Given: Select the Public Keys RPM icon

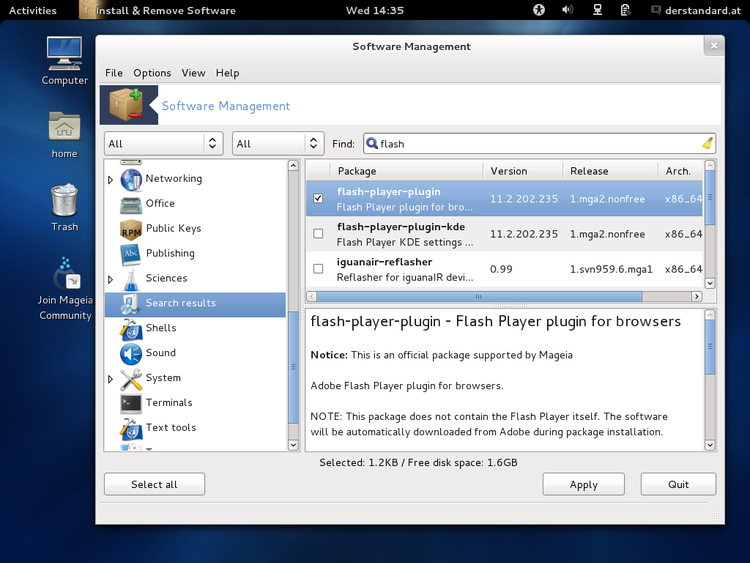Looking at the screenshot, I should click(130, 229).
